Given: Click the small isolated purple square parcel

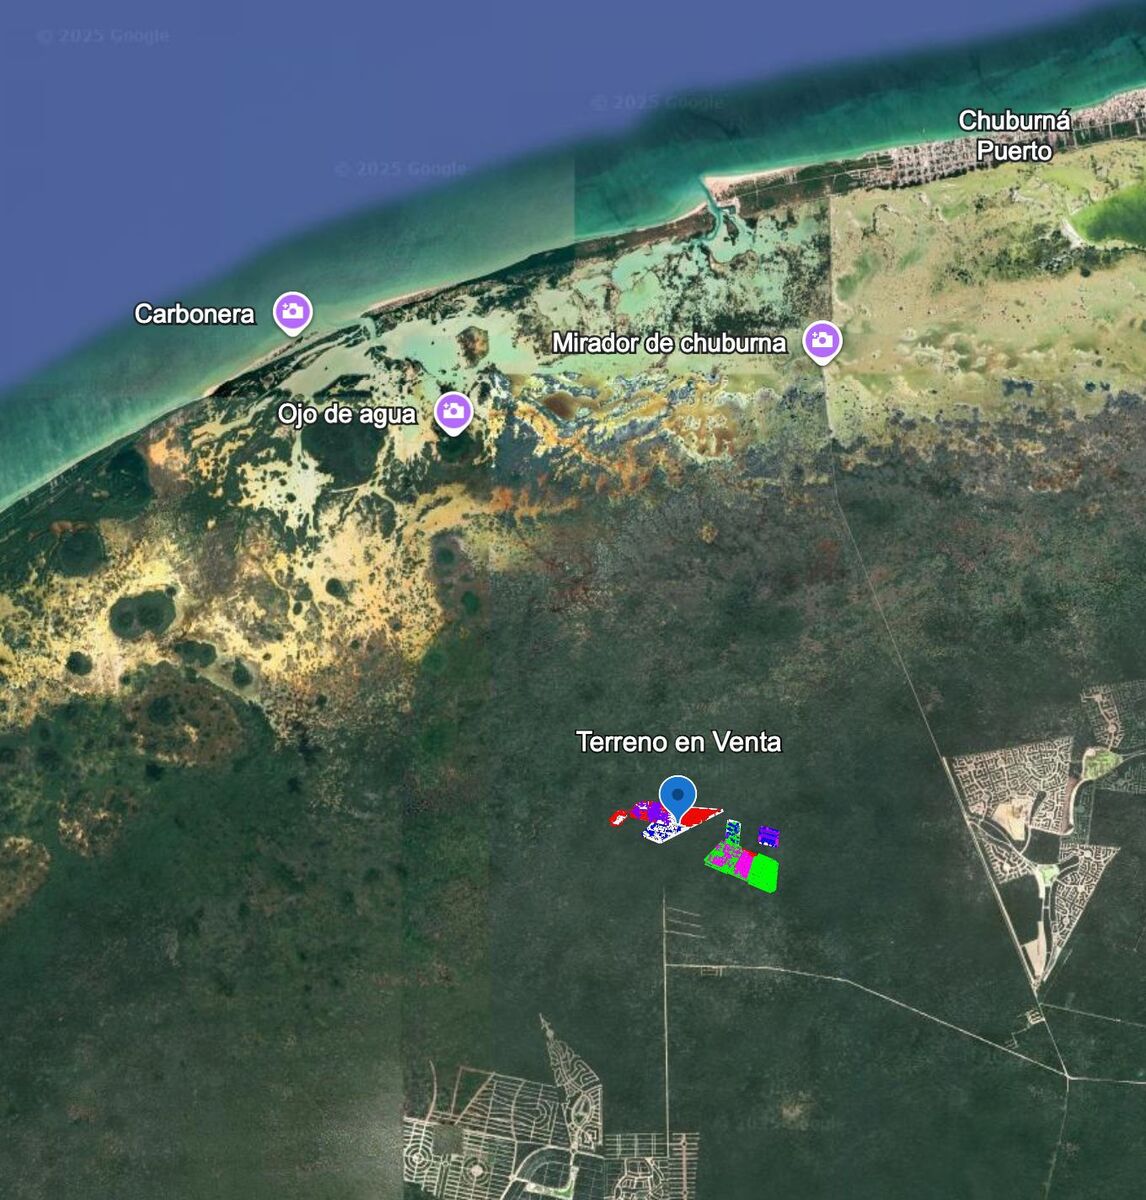Looking at the screenshot, I should (x=768, y=835).
